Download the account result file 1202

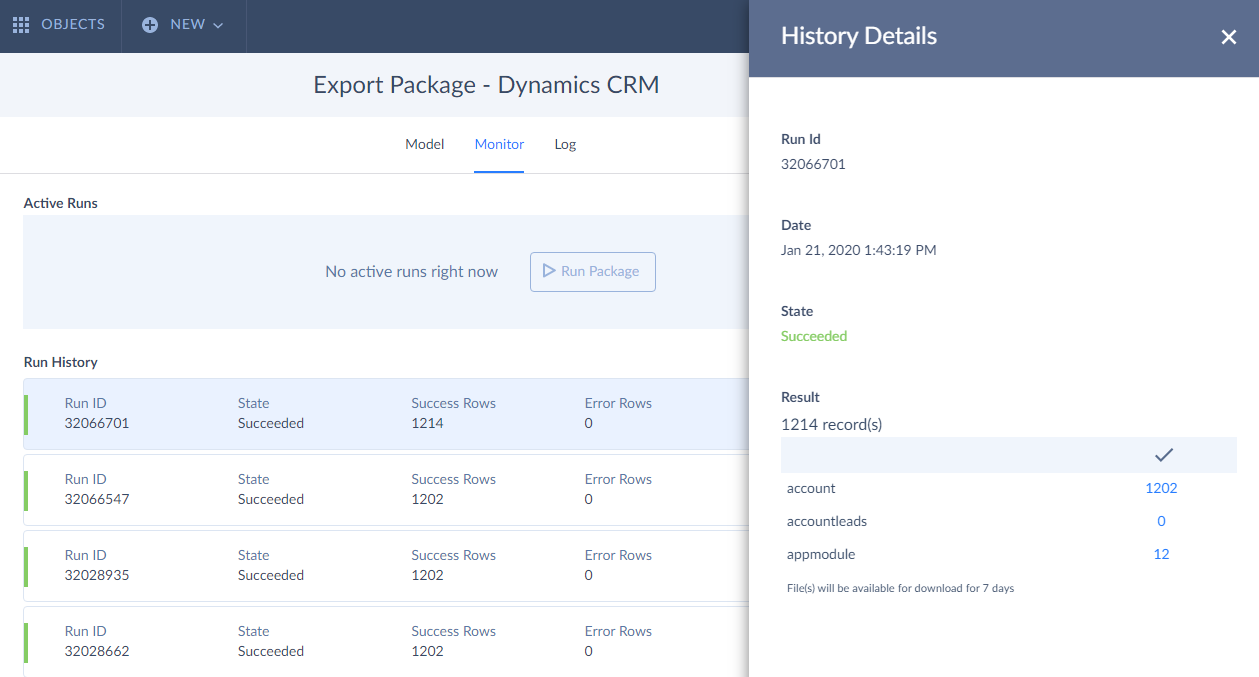pyautogui.click(x=1161, y=488)
